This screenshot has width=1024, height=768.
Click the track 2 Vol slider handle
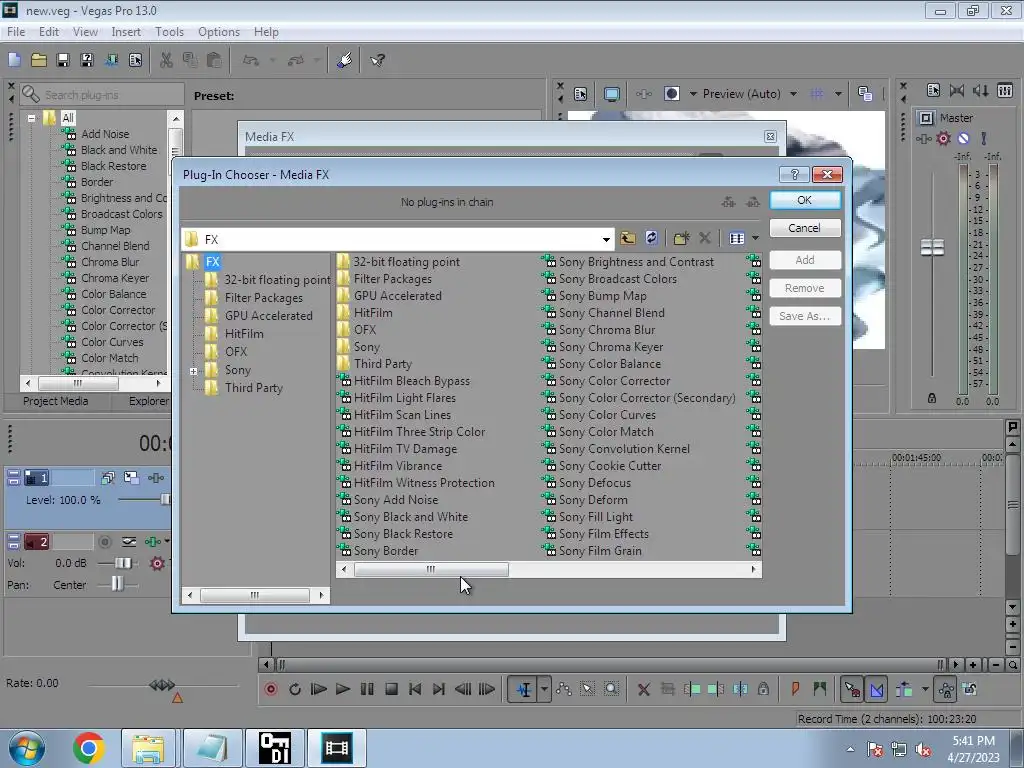(123, 563)
